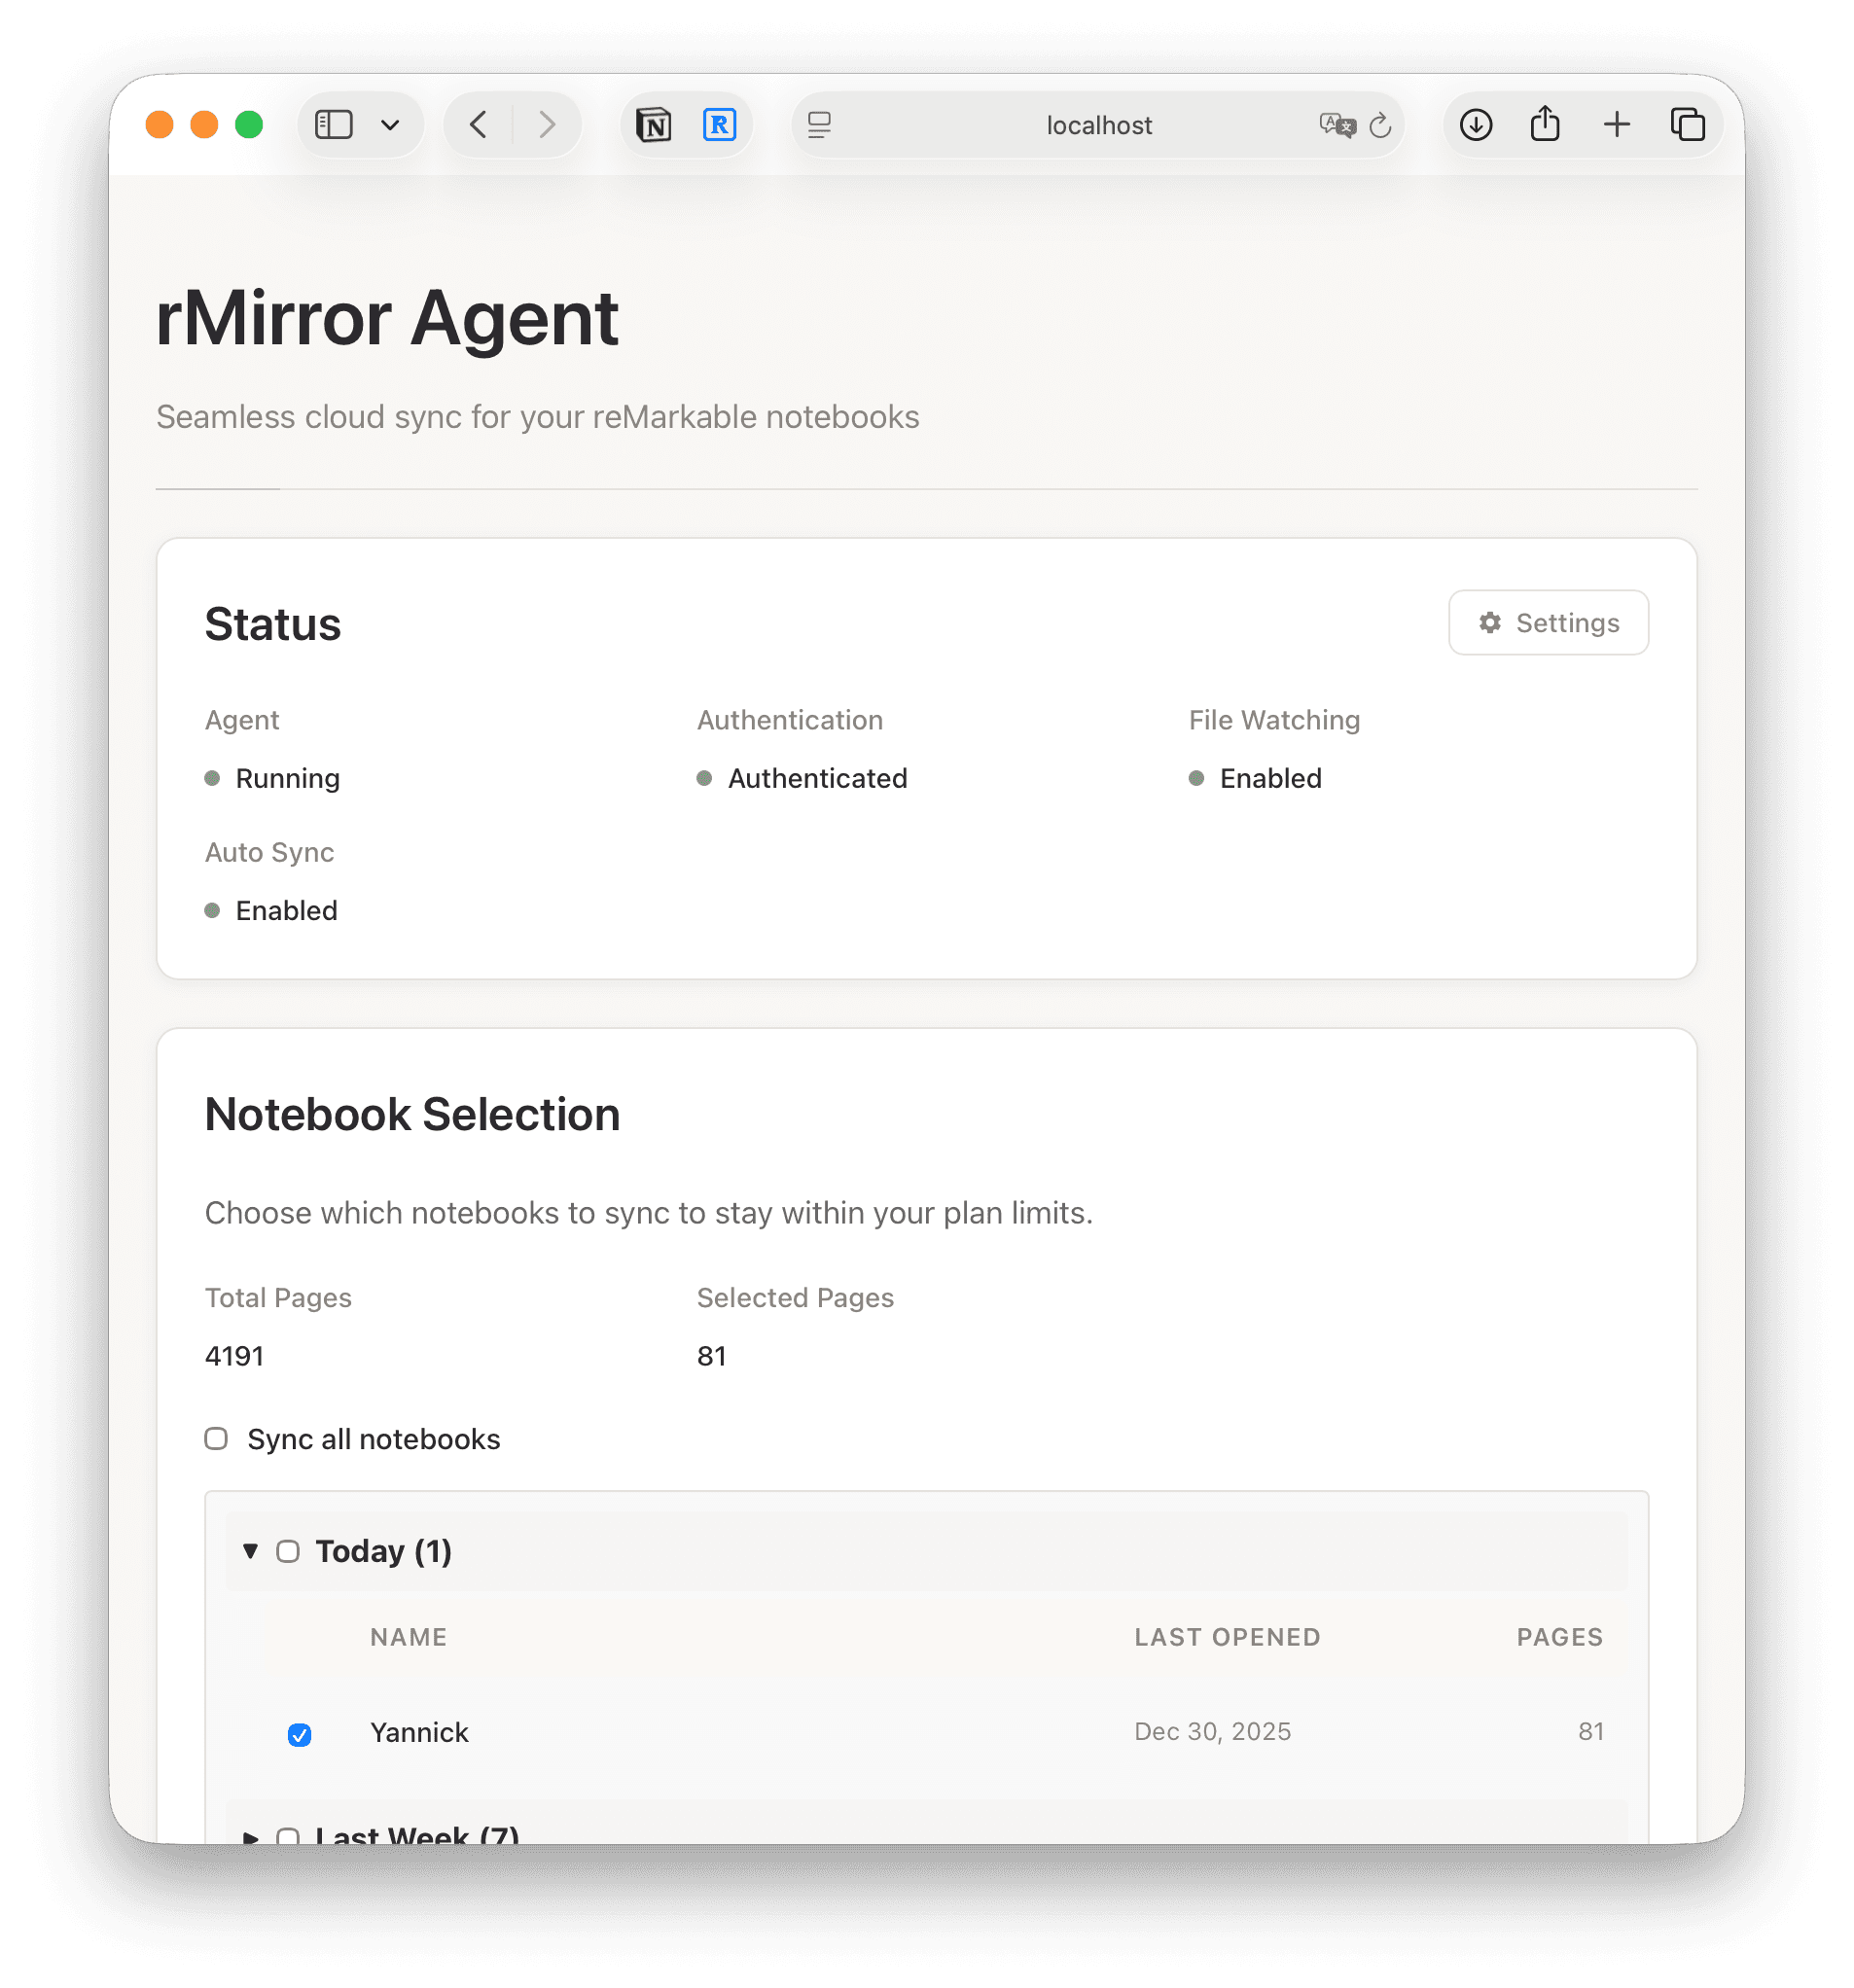
Task: Select the R pinned tab
Action: [x=719, y=124]
